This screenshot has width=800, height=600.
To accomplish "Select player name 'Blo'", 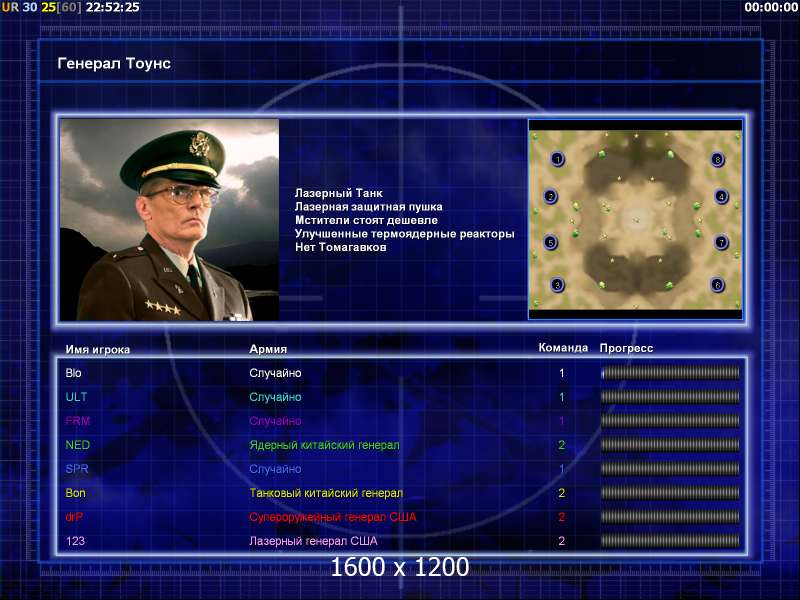I will coord(73,373).
